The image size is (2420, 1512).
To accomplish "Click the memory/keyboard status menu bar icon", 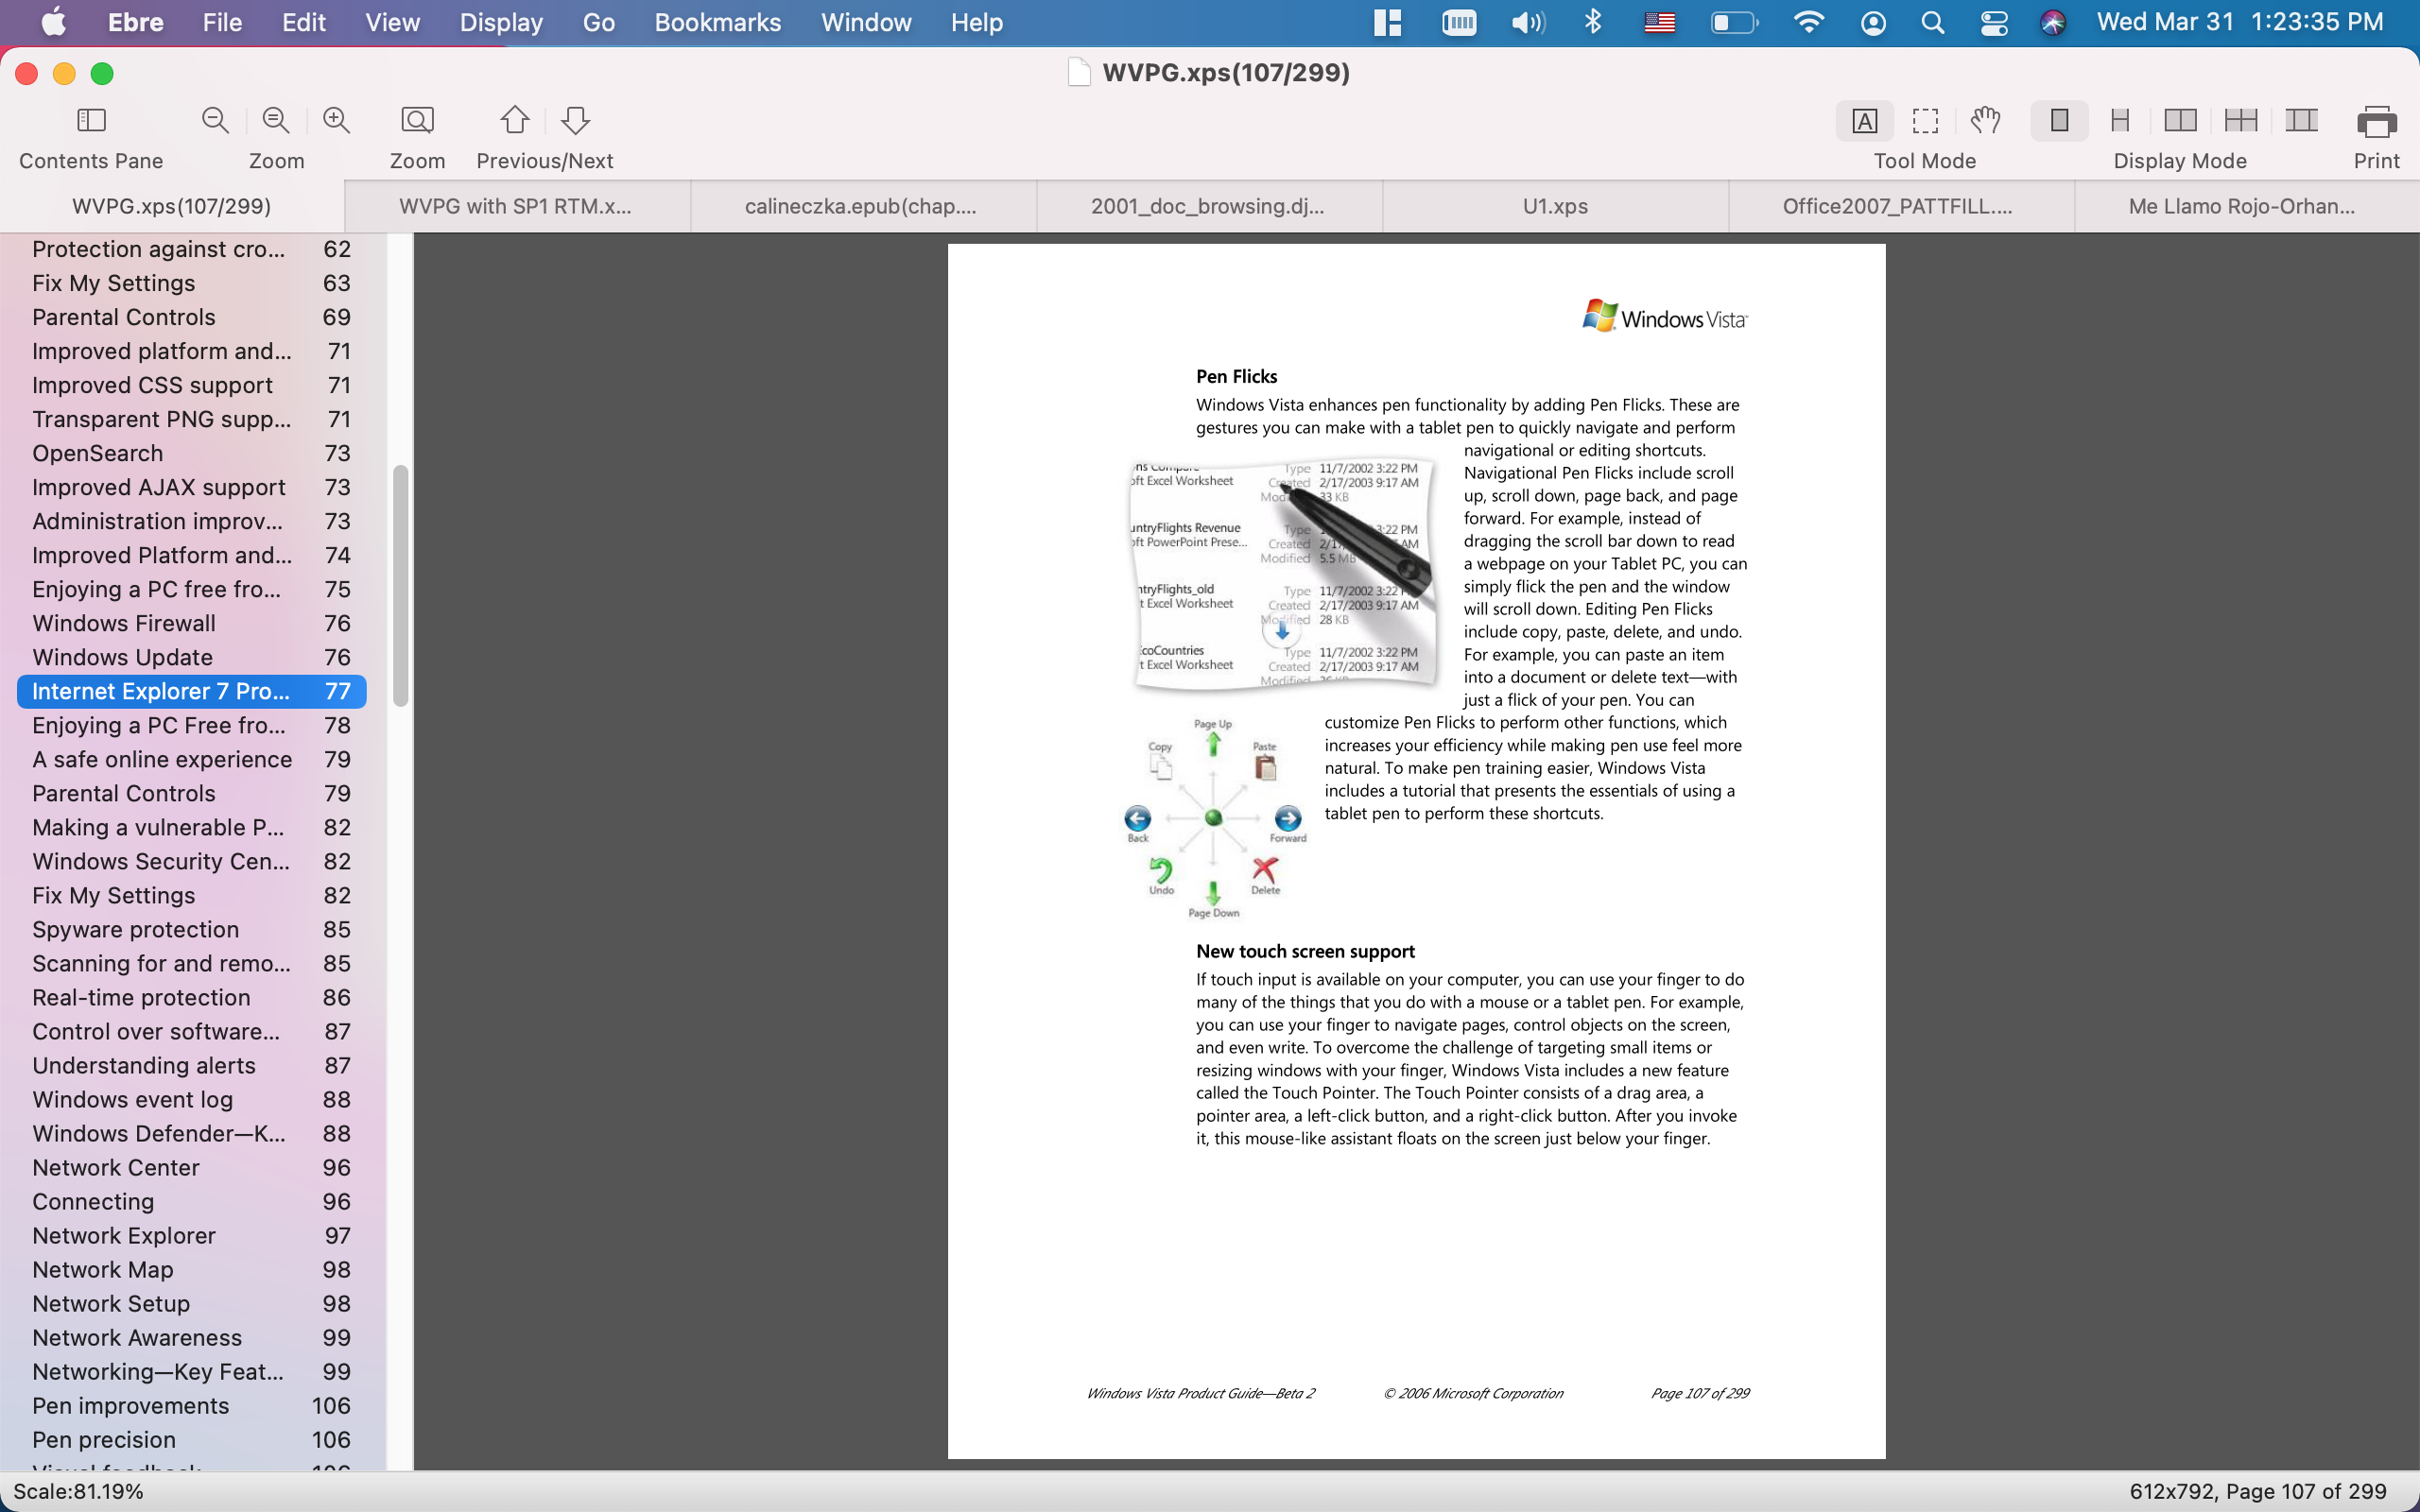I will (1459, 22).
